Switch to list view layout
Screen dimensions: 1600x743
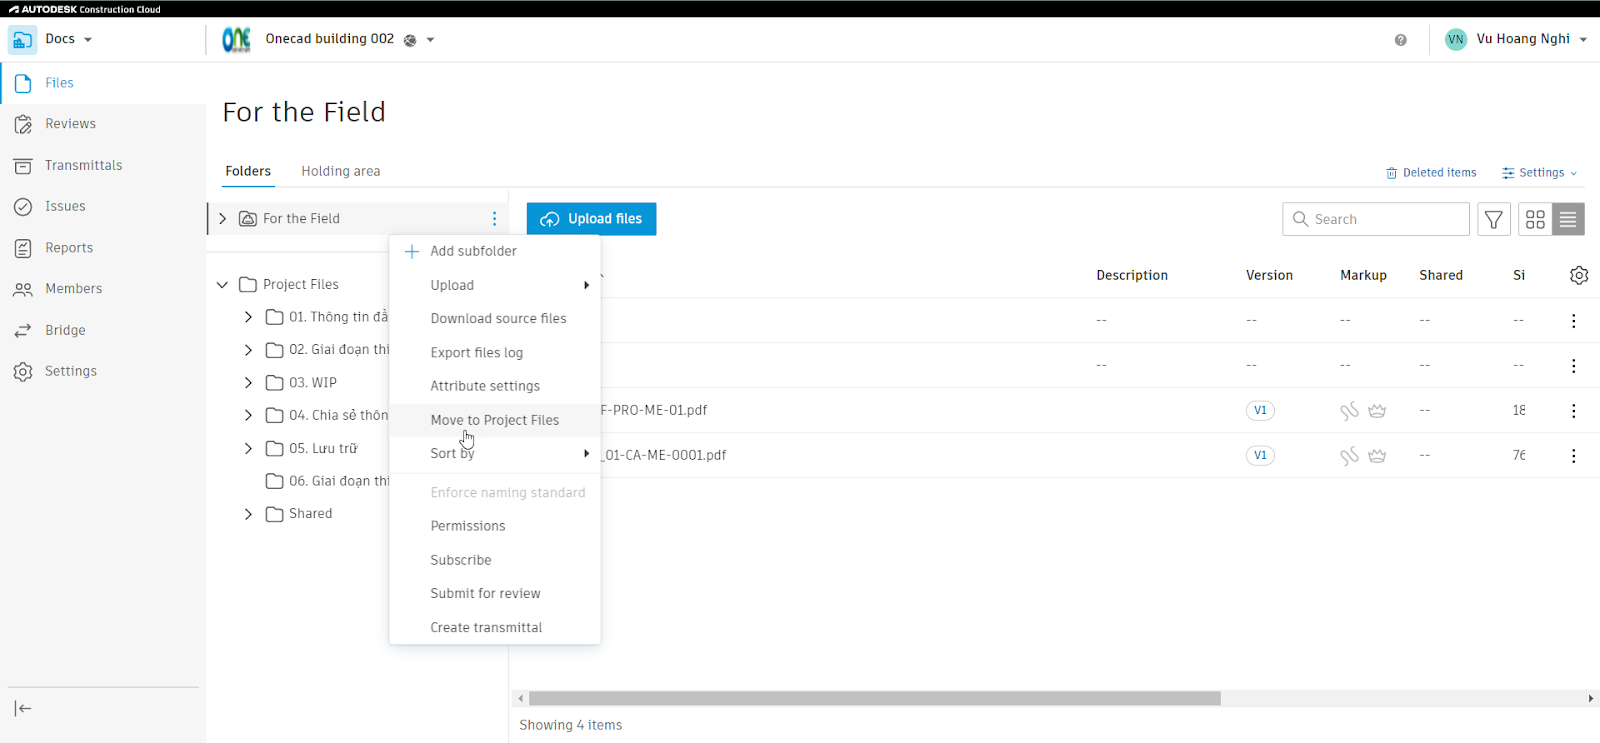coord(1568,219)
